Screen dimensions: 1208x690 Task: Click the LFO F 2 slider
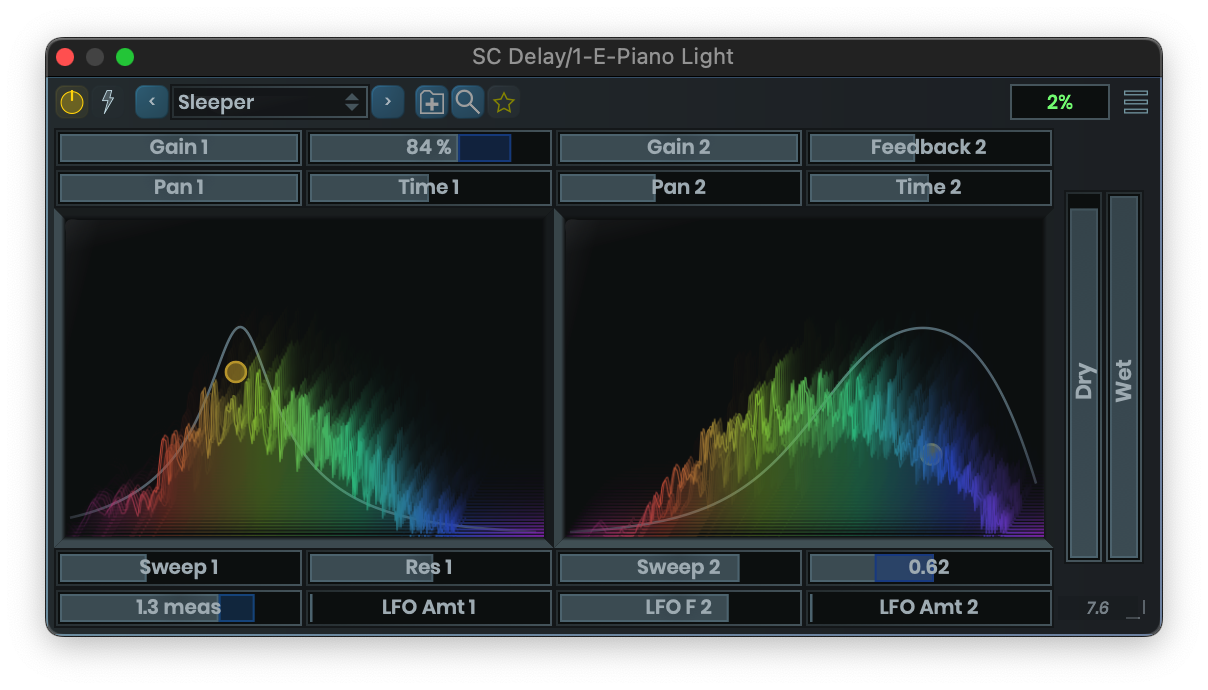679,608
